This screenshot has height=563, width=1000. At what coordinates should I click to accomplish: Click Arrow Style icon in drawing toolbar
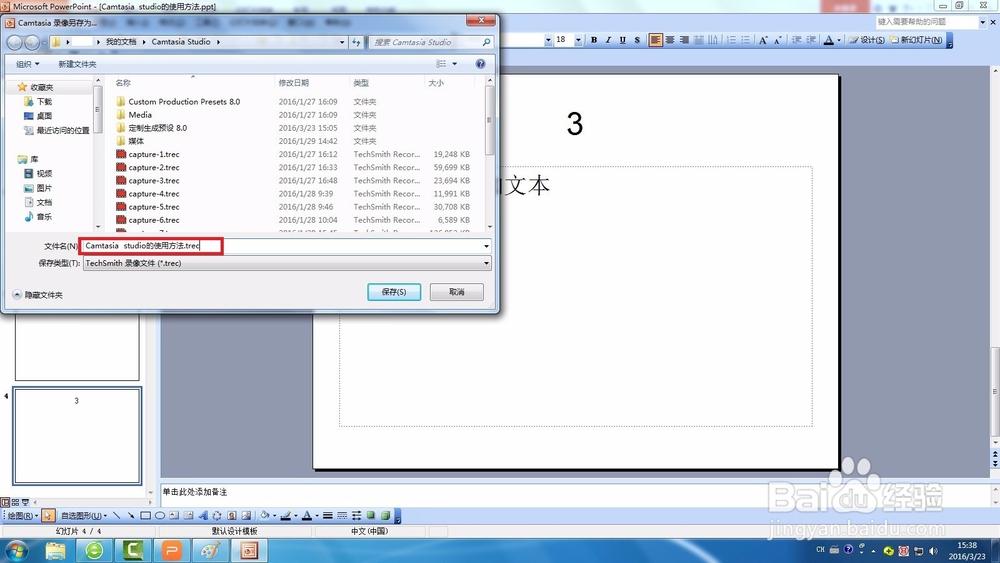point(357,515)
